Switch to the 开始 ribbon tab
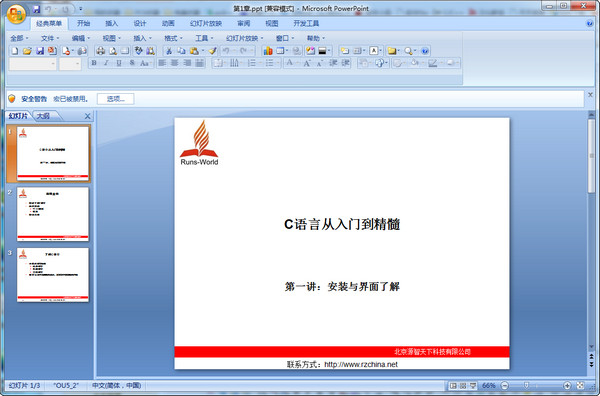 pos(83,23)
